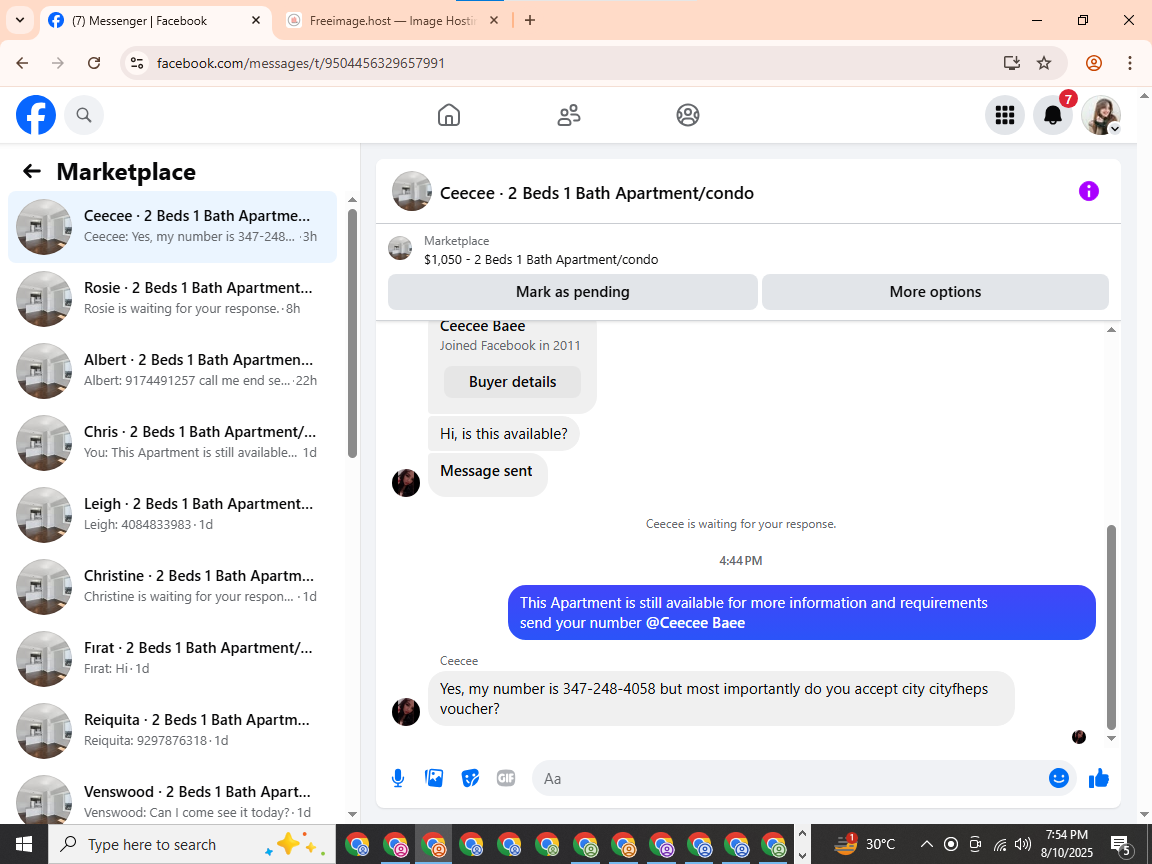Click the @Ceecee Baee mention in blue message
Viewport: 1152px width, 864px height.
pyautogui.click(x=695, y=623)
